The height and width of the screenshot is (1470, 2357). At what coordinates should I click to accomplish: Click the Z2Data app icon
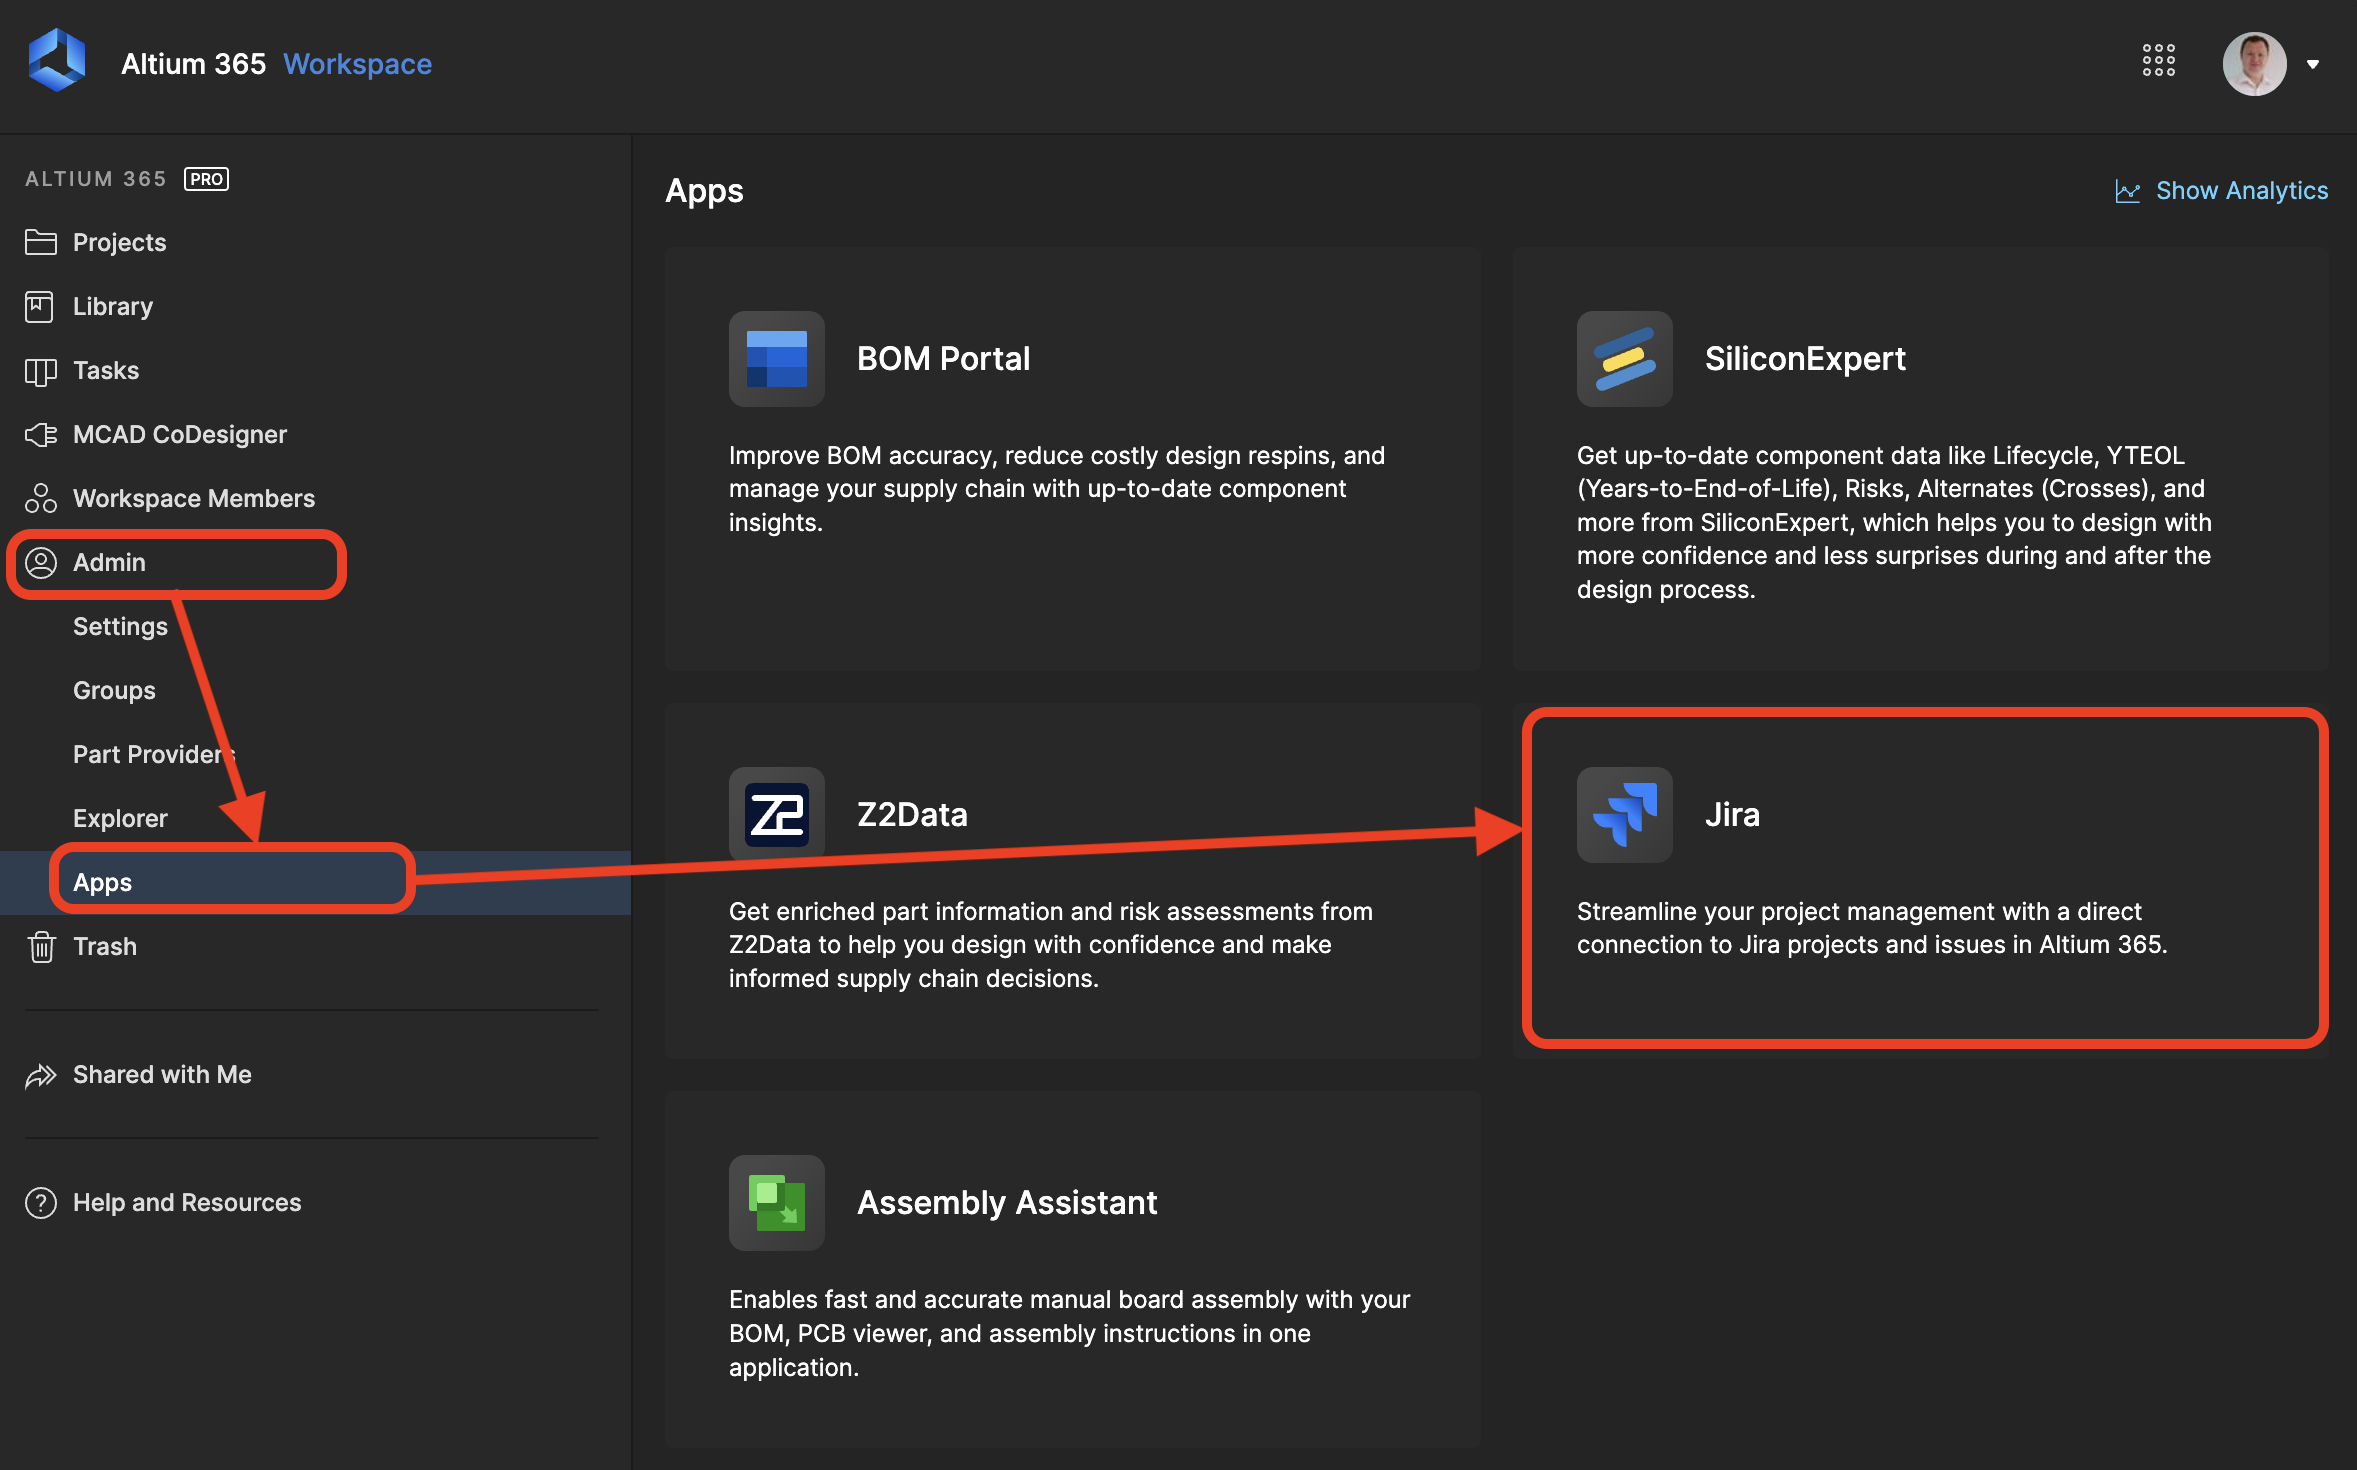pos(777,814)
